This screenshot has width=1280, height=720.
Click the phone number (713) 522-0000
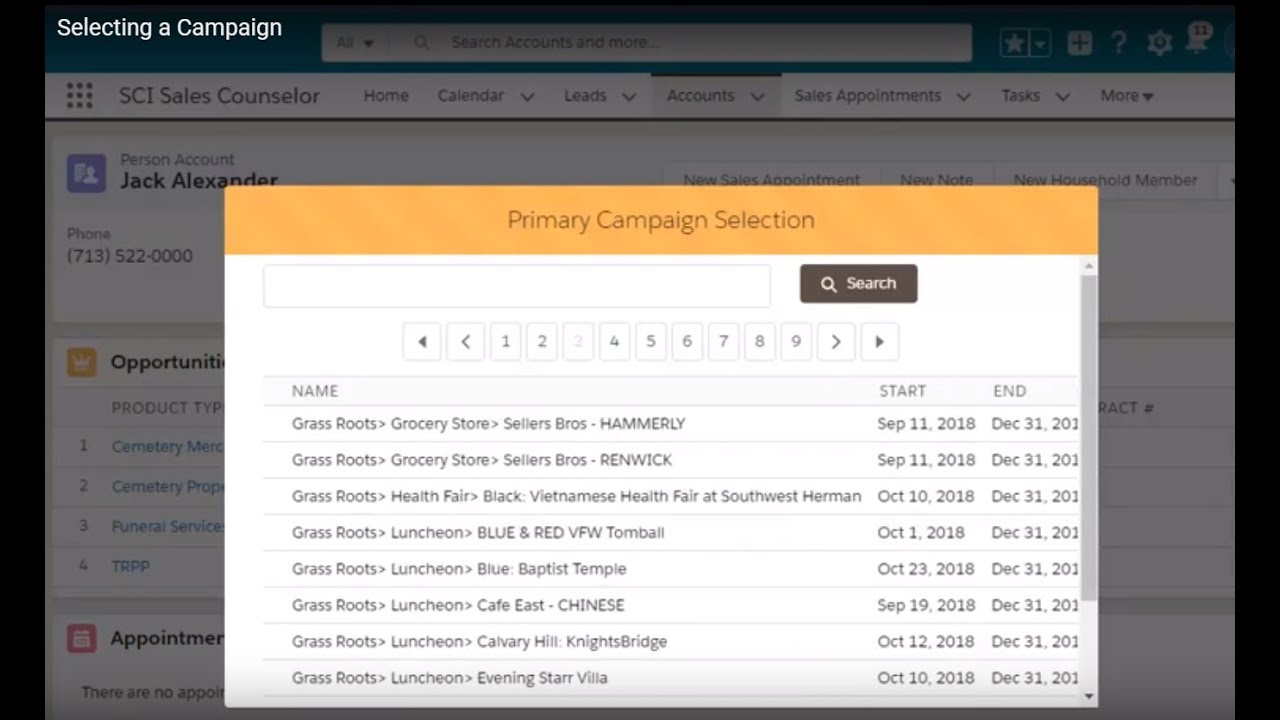(x=130, y=256)
